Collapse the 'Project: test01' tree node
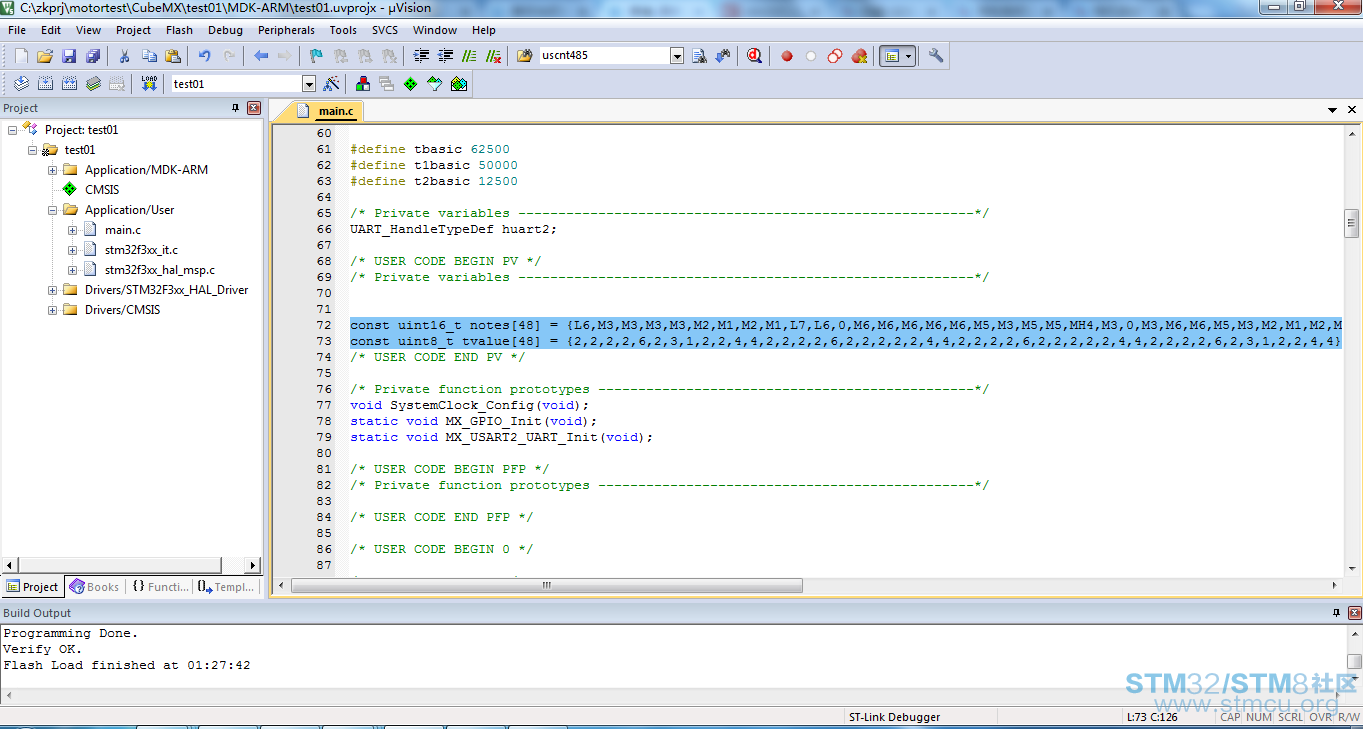This screenshot has width=1363, height=729. coord(12,130)
